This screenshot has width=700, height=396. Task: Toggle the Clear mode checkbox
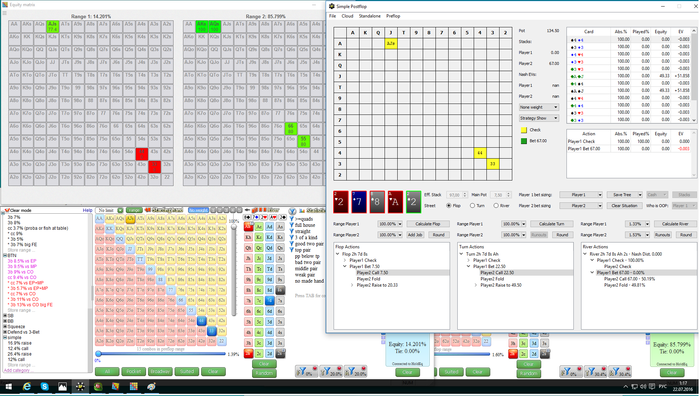pos(7,210)
